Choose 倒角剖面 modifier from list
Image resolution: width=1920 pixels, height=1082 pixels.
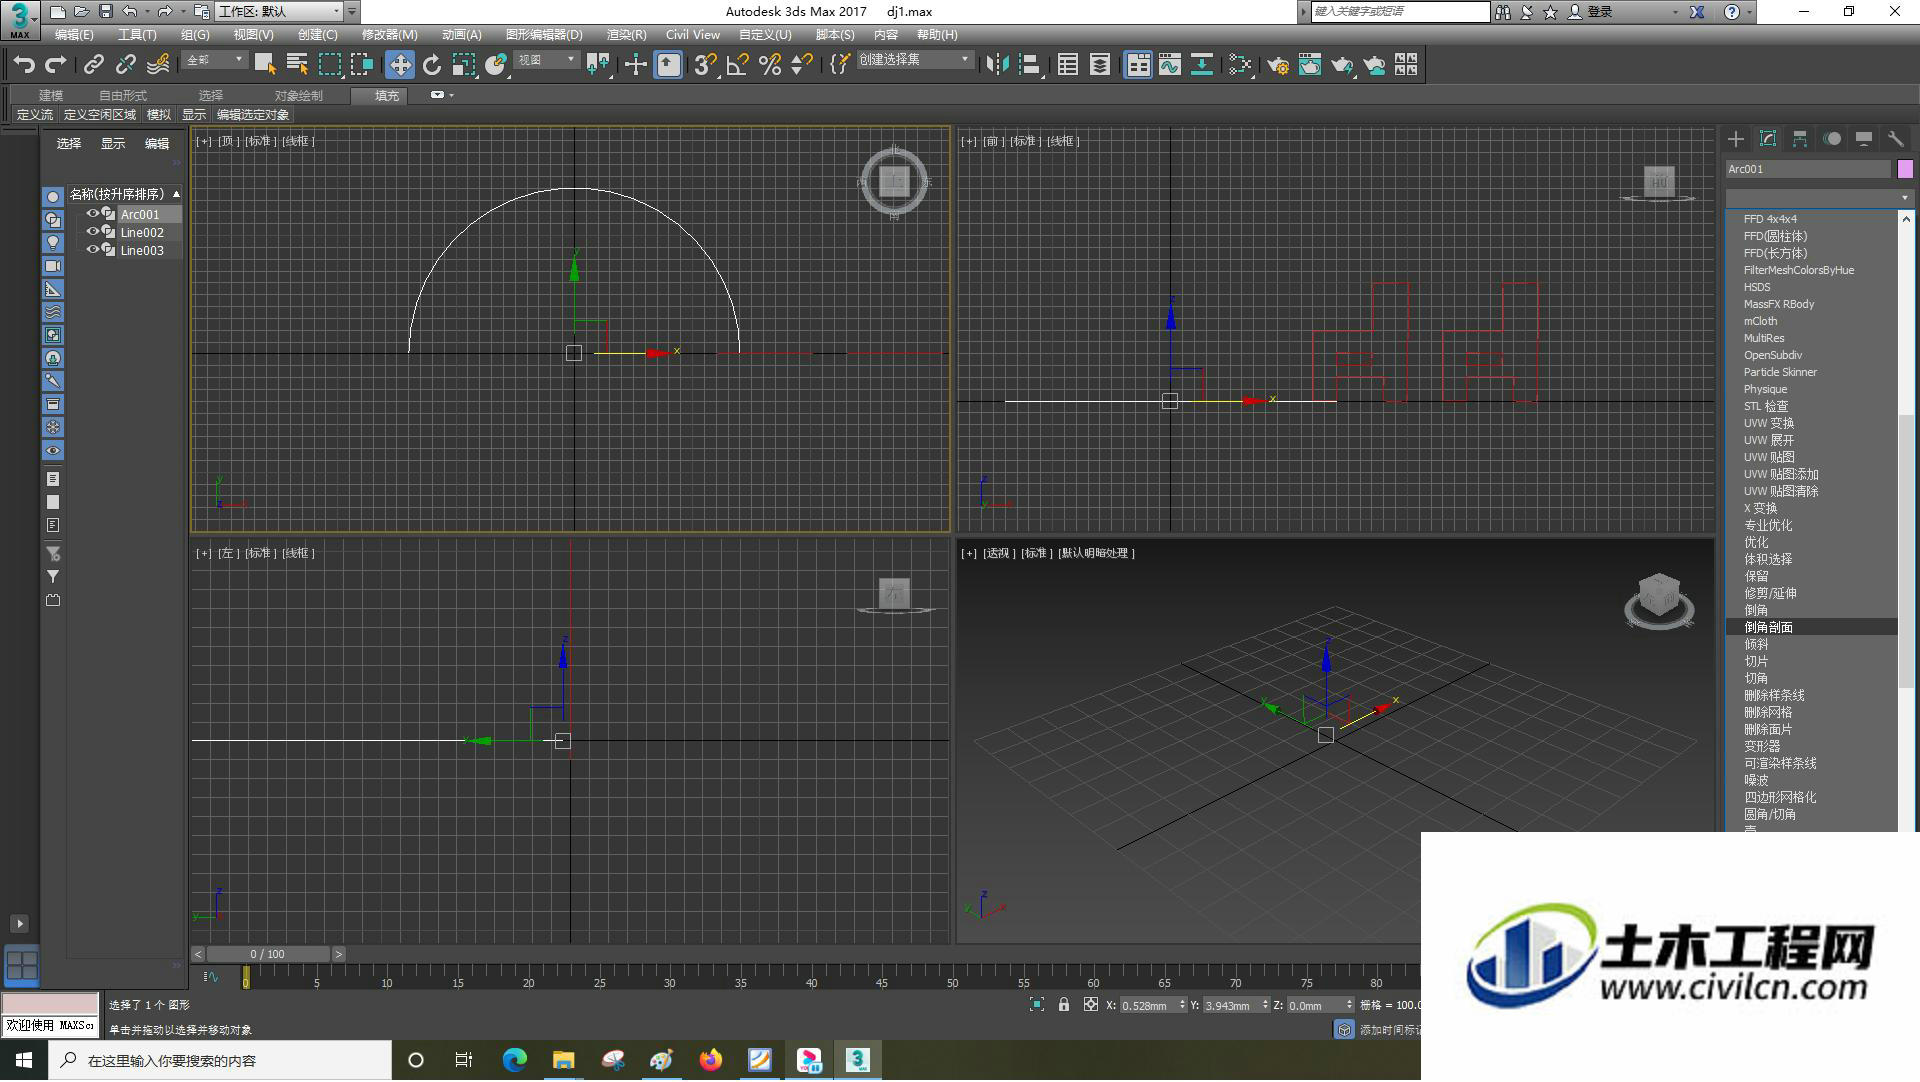[1811, 627]
